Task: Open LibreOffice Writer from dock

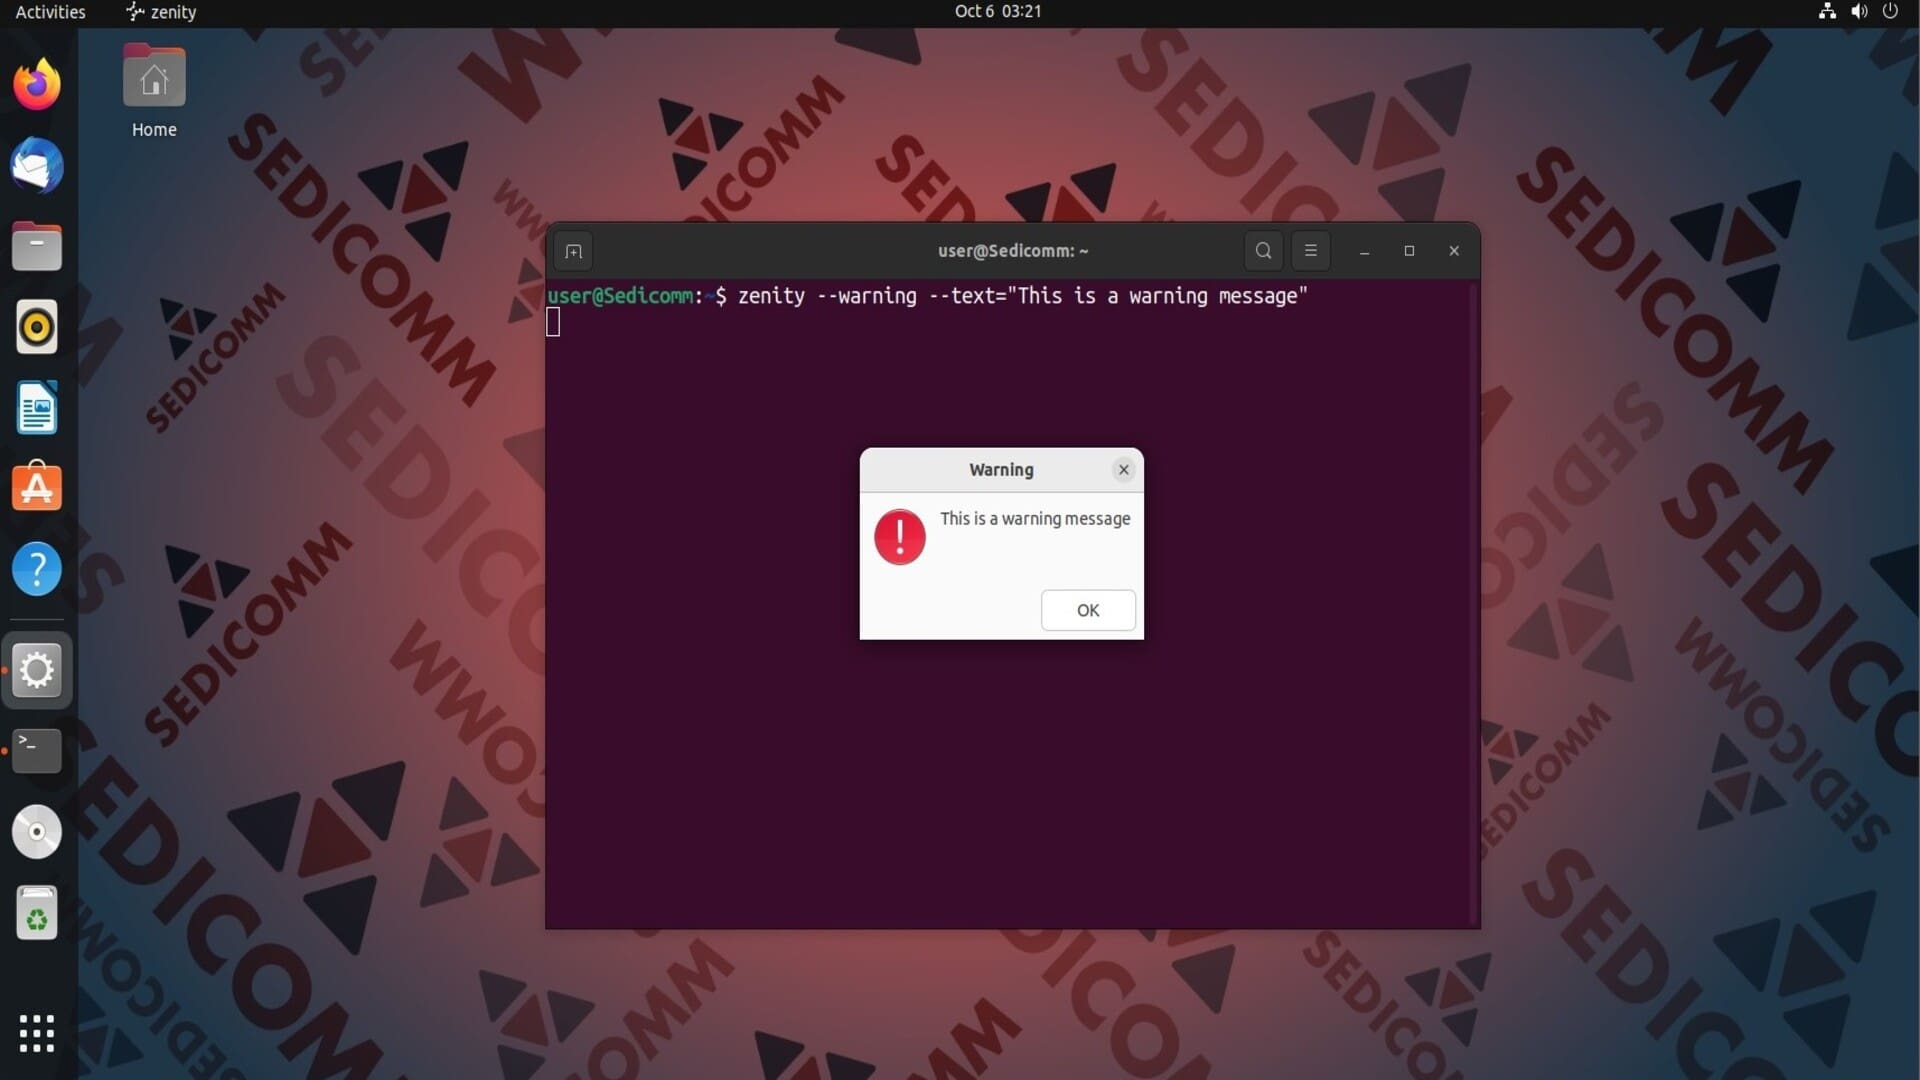Action: (37, 408)
